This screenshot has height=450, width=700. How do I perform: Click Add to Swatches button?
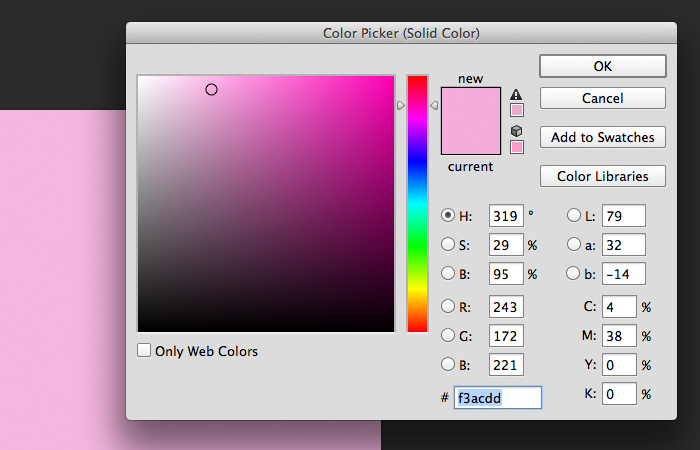[603, 137]
